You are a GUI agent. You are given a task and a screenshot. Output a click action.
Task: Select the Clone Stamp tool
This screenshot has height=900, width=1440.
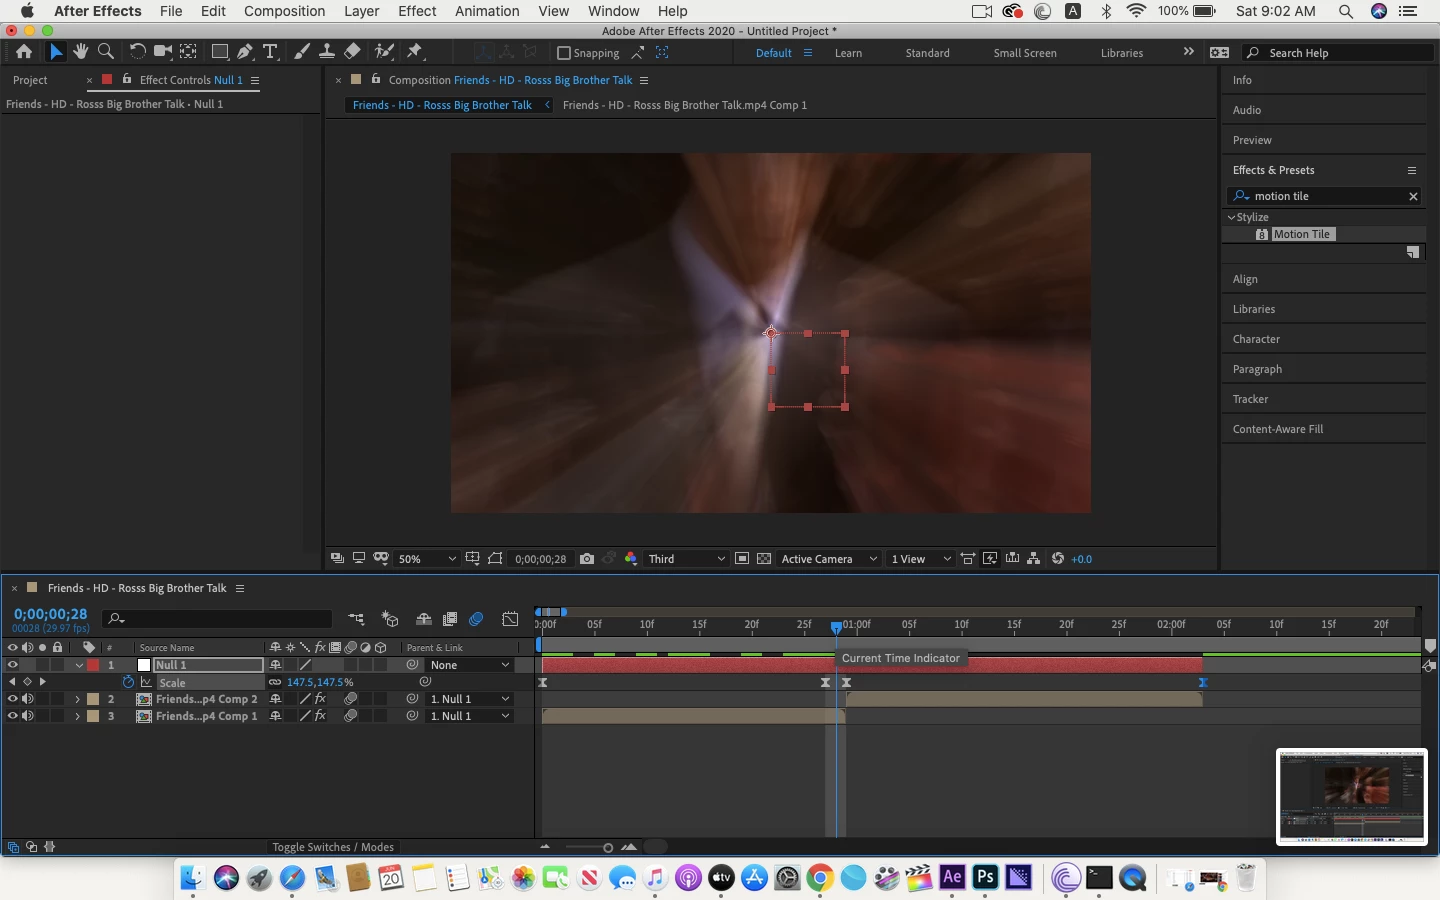coord(326,52)
